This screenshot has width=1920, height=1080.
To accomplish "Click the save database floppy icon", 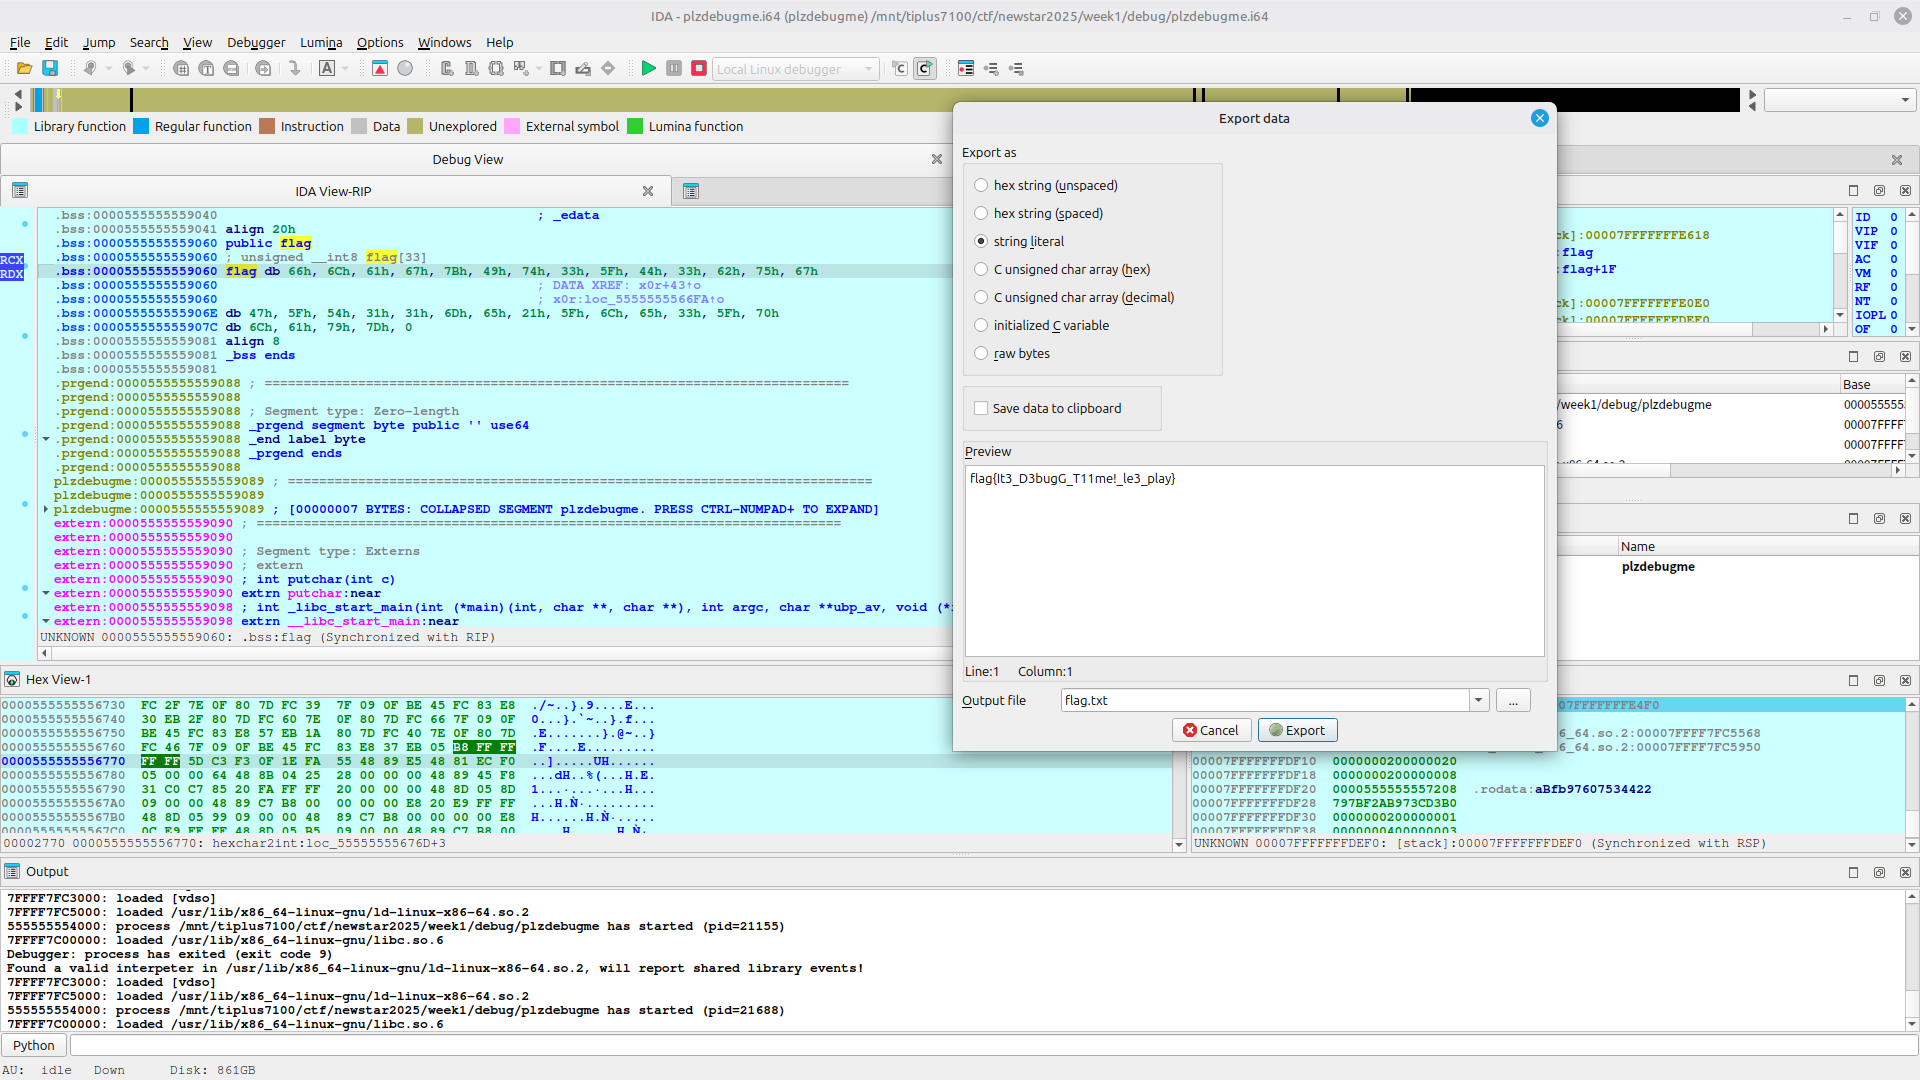I will [50, 69].
